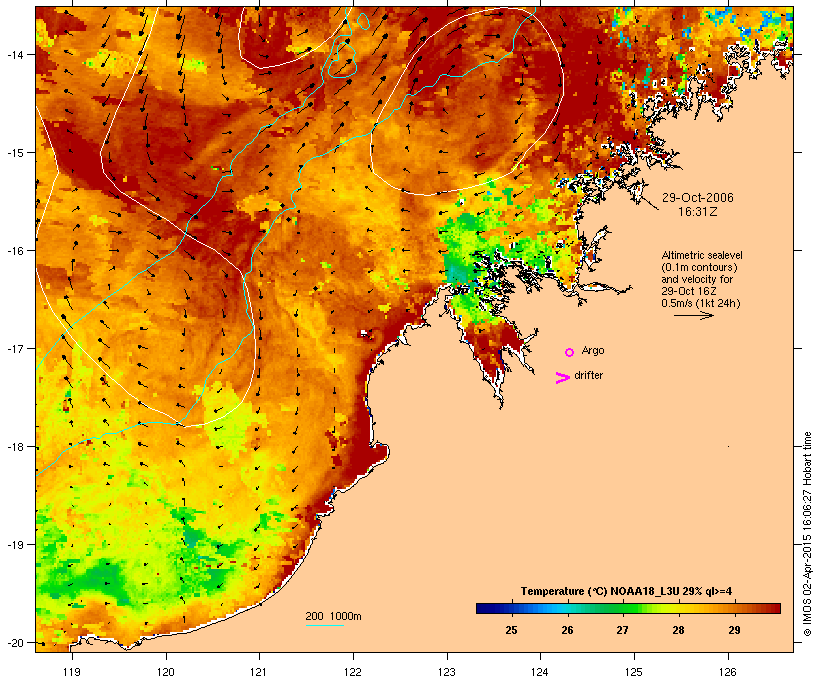Click latitude axis label -15
820x680 pixels.
pos(14,153)
